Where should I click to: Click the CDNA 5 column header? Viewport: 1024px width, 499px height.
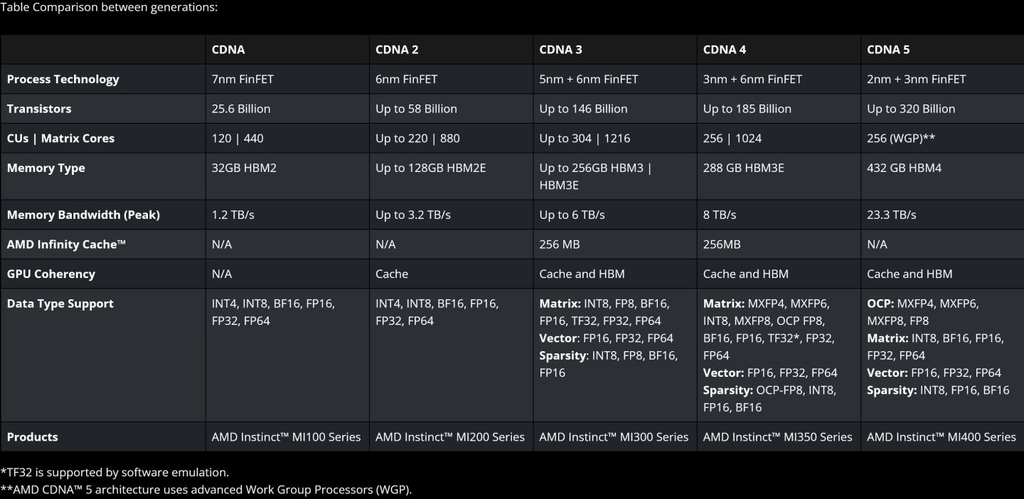click(888, 50)
